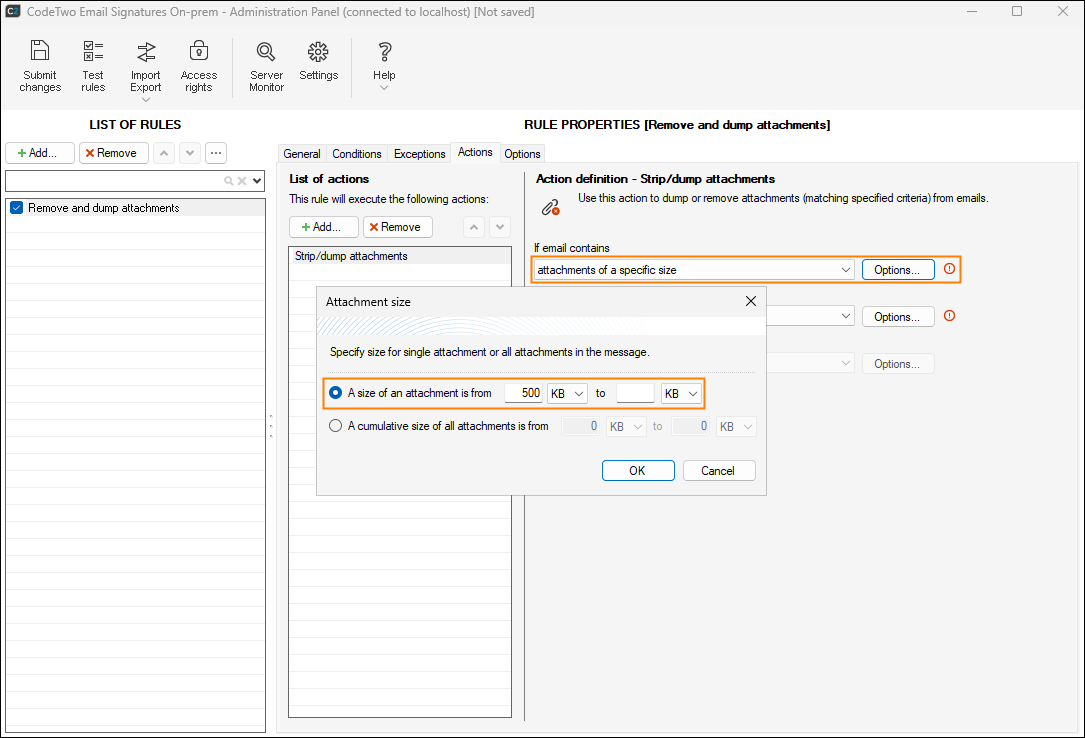1085x738 pixels.
Task: Click the empty 'to' size input field
Action: [x=635, y=394]
